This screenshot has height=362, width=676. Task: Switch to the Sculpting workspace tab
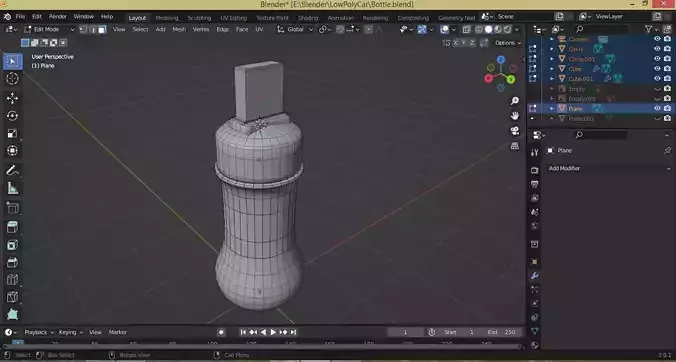pos(199,18)
